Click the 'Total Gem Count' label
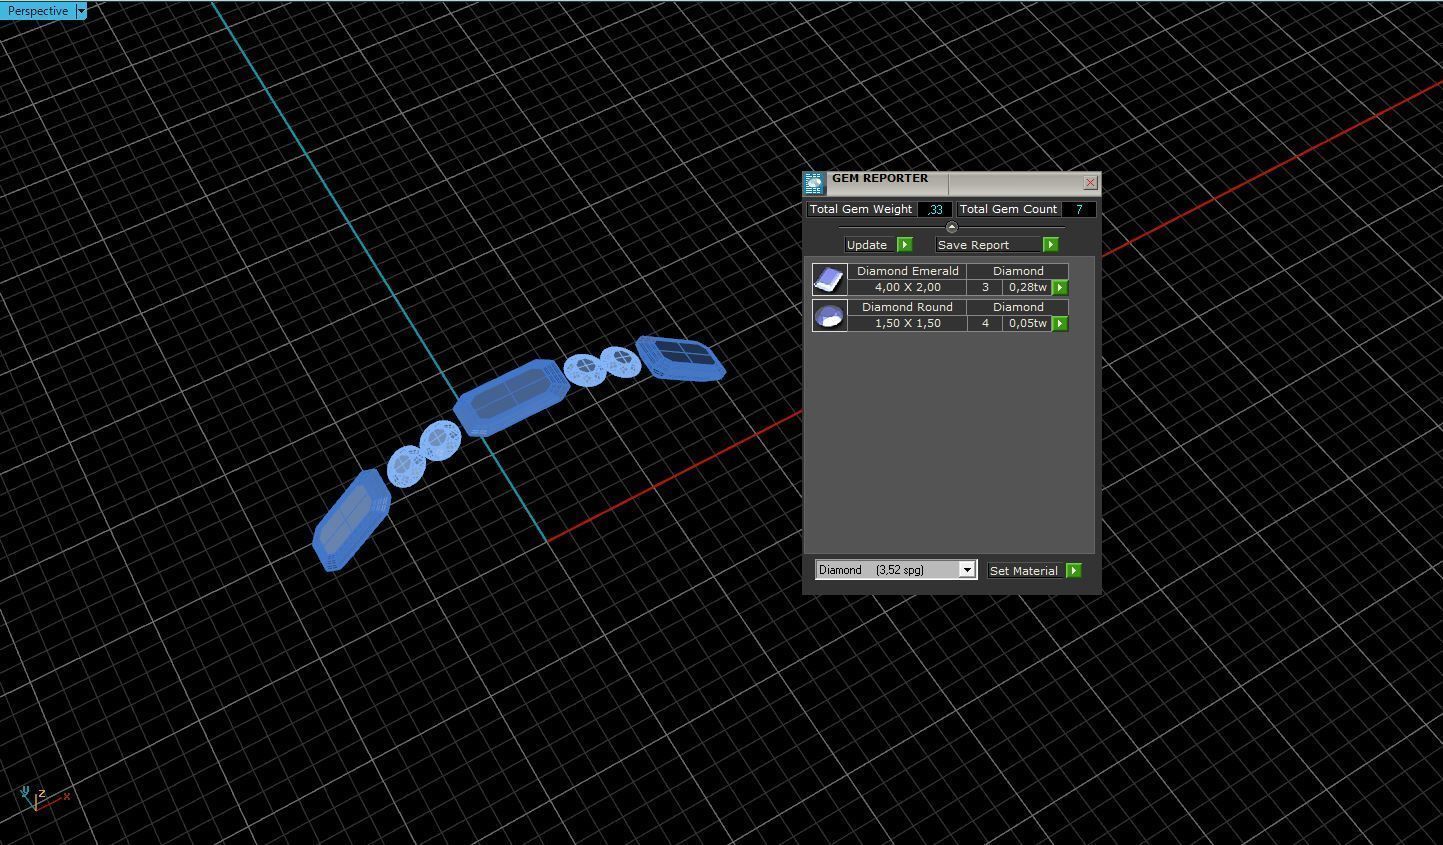Viewport: 1443px width, 845px height. pos(1008,209)
